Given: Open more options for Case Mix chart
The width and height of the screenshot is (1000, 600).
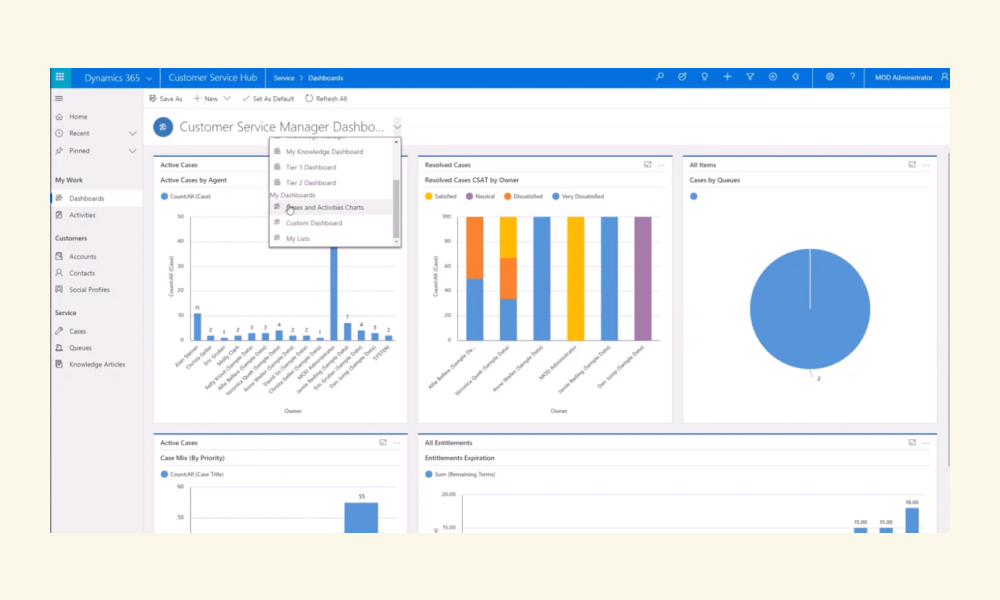Looking at the screenshot, I should pos(397,443).
